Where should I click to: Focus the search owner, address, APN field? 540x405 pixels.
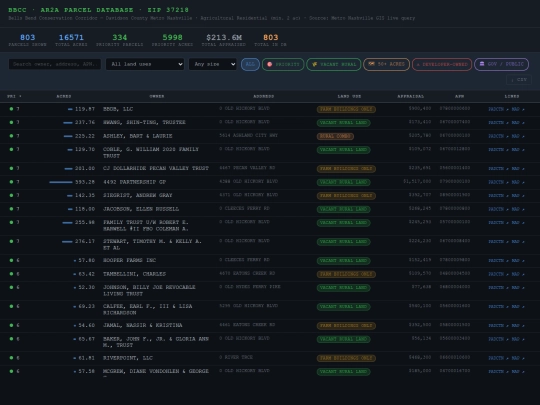click(55, 64)
